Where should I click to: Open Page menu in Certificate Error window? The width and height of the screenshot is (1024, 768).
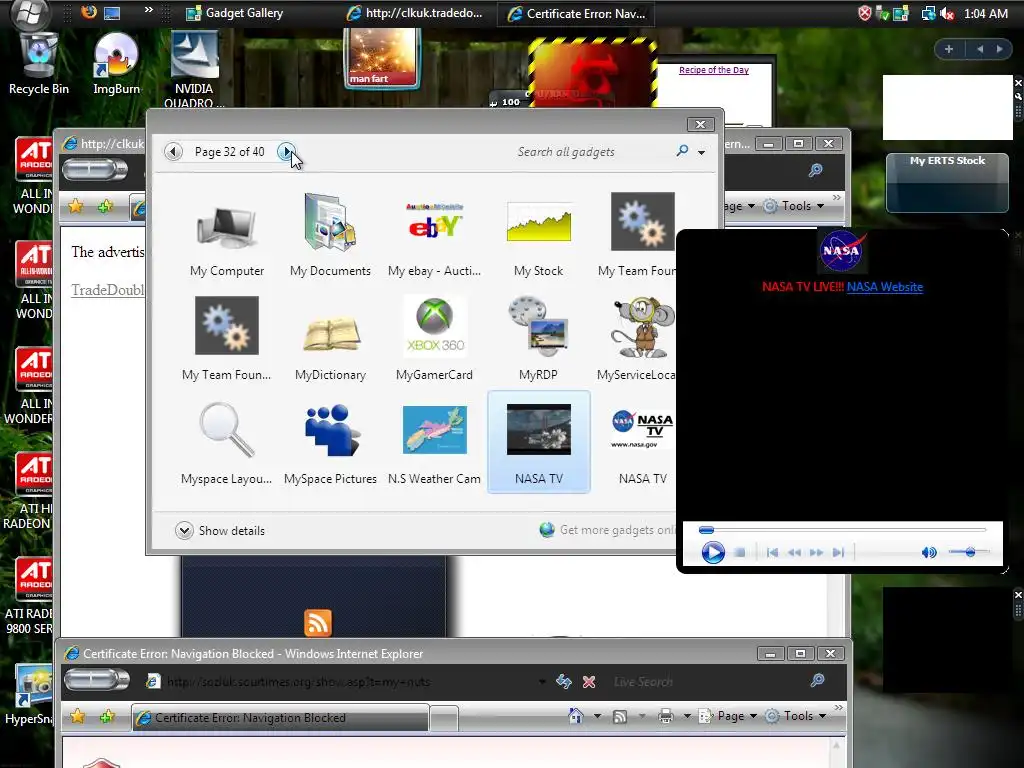coord(728,716)
